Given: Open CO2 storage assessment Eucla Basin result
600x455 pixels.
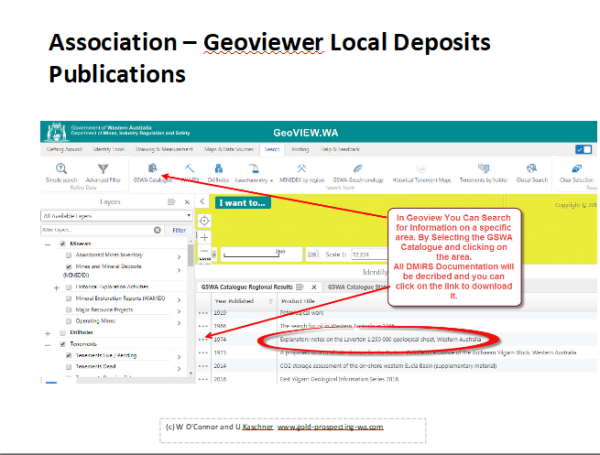Looking at the screenshot, I should pyautogui.click(x=388, y=366).
